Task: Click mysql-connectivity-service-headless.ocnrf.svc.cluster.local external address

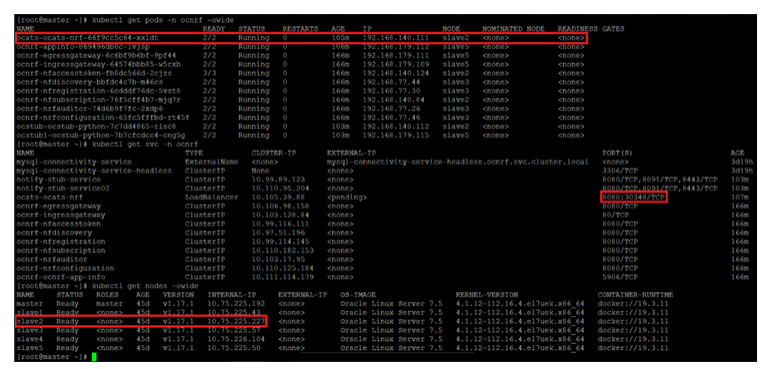Action: pyautogui.click(x=458, y=162)
